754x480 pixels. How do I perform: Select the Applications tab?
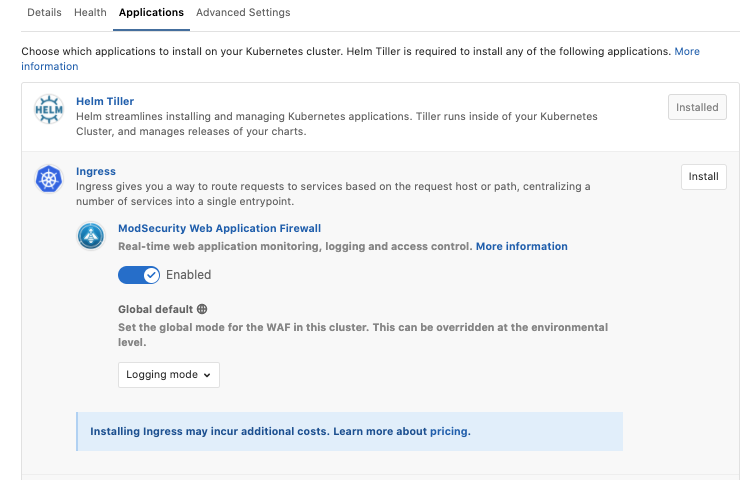pyautogui.click(x=151, y=13)
